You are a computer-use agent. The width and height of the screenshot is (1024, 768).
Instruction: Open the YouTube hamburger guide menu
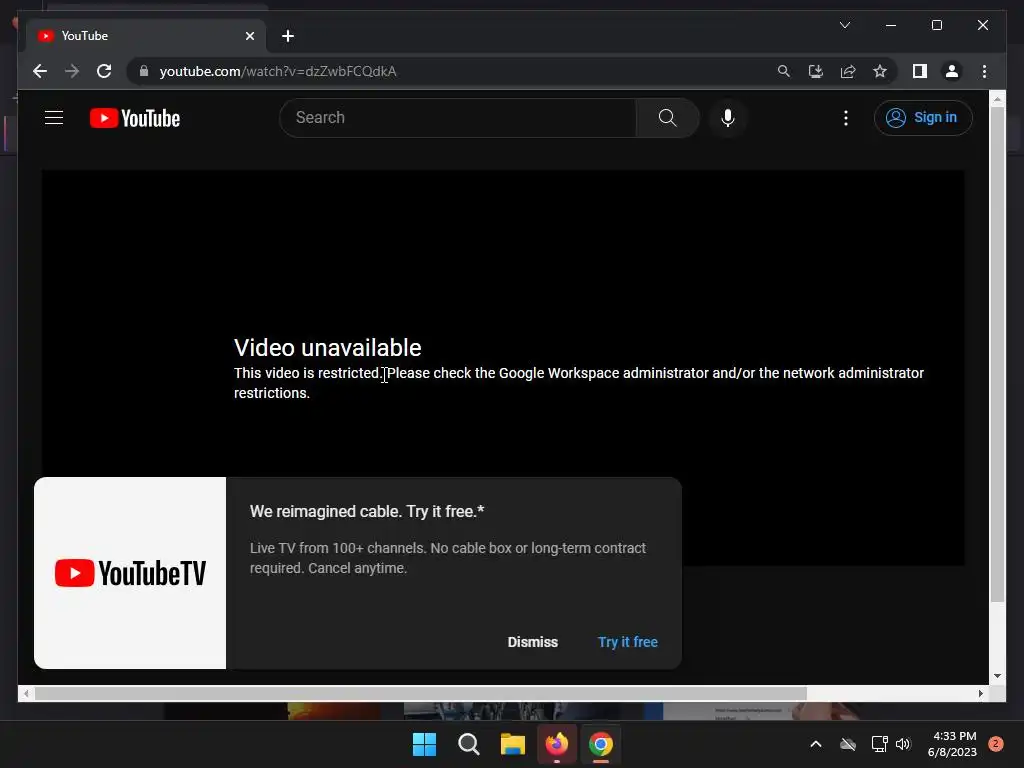tap(54, 118)
